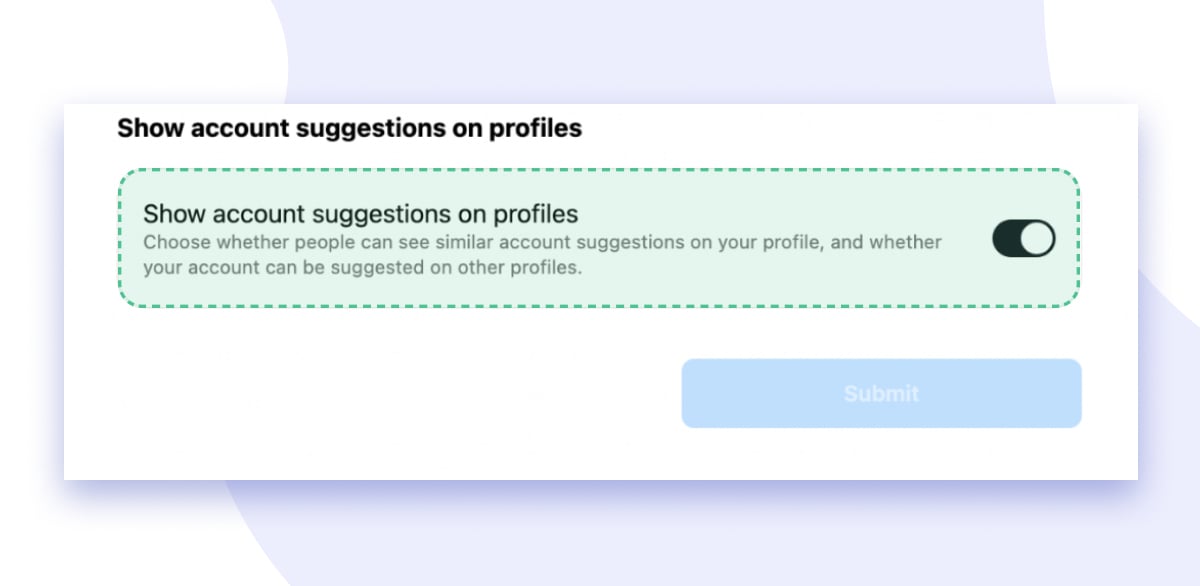Disable account suggestions on profiles toggle
The image size is (1200, 586).
point(1022,239)
